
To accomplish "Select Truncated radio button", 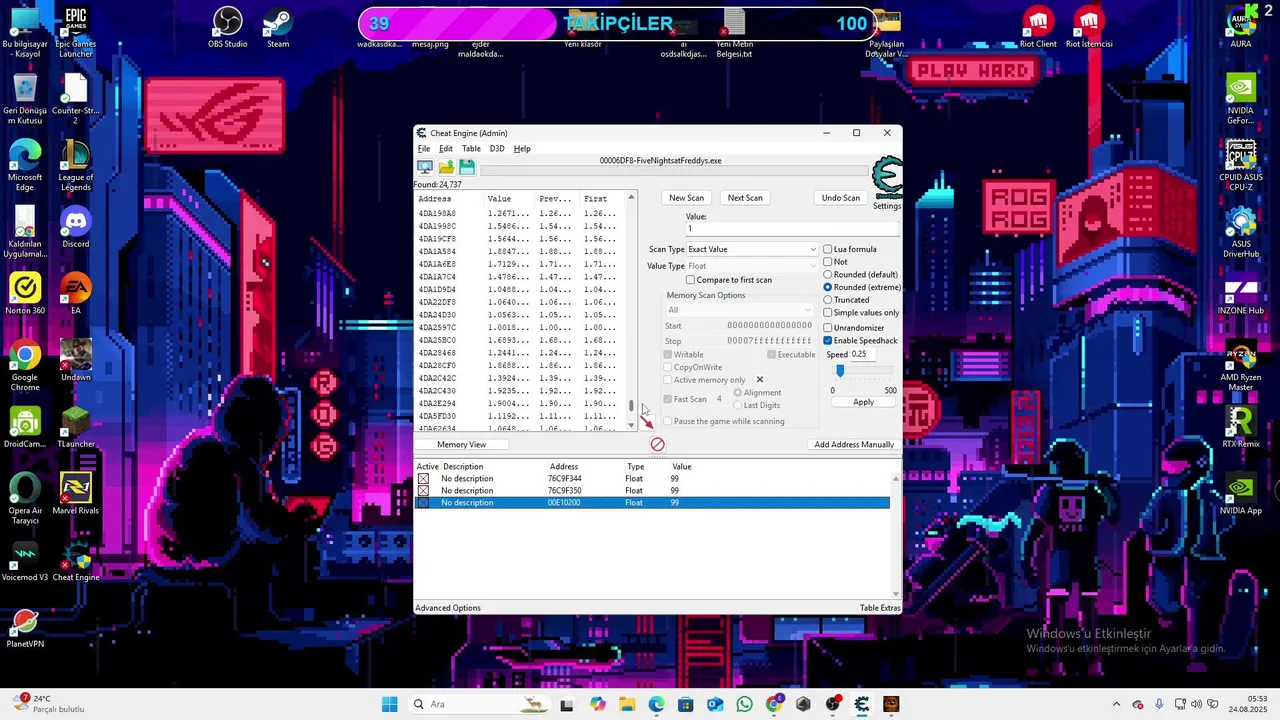I will [827, 300].
